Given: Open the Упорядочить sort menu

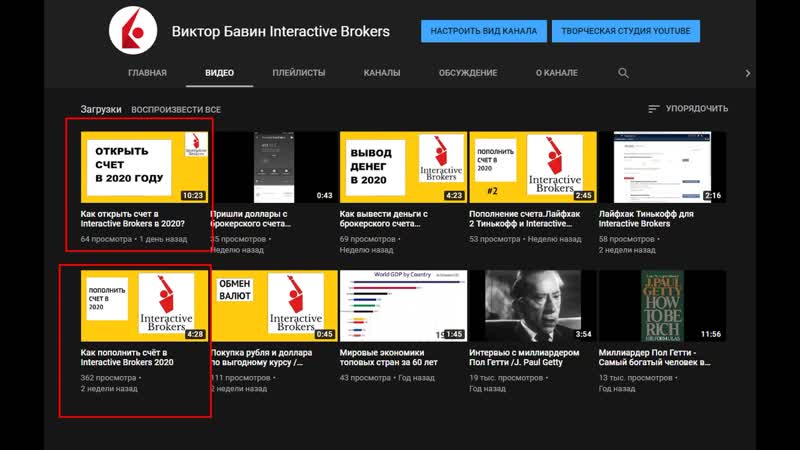Looking at the screenshot, I should (688, 109).
